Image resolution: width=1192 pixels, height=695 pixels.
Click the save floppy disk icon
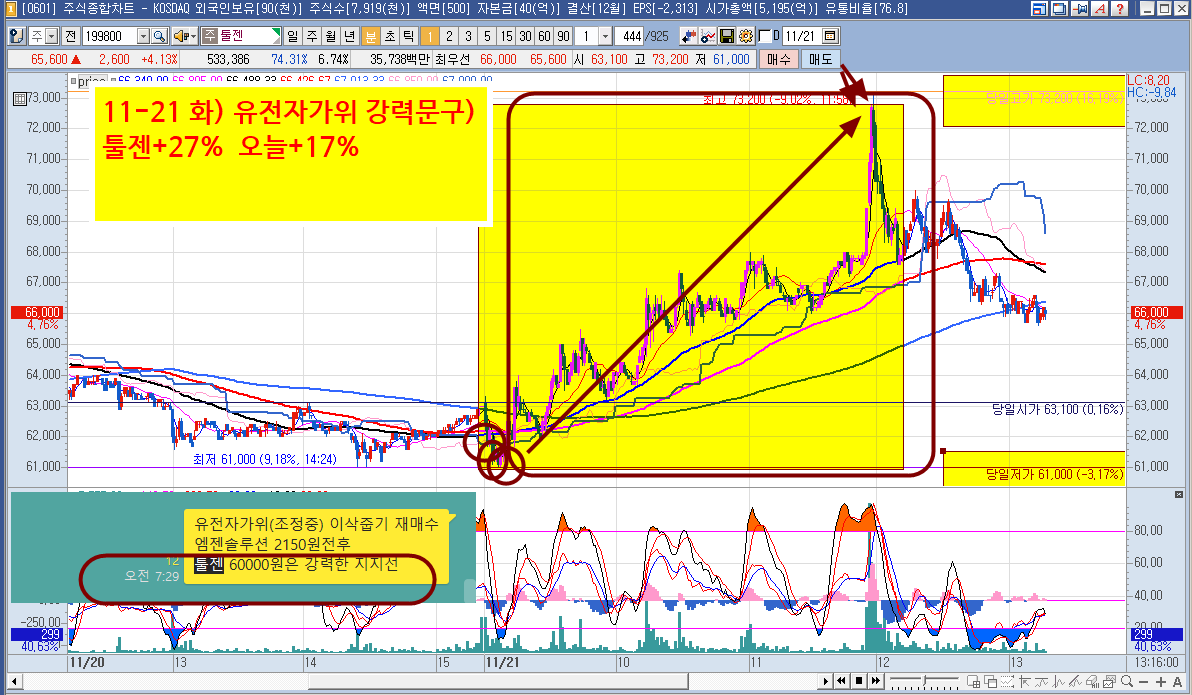727,36
